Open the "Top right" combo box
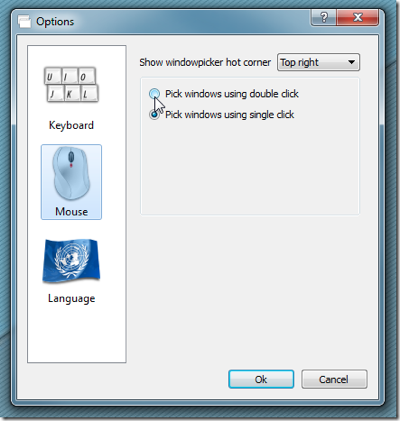Screen dimensions: 400x421 coord(318,62)
